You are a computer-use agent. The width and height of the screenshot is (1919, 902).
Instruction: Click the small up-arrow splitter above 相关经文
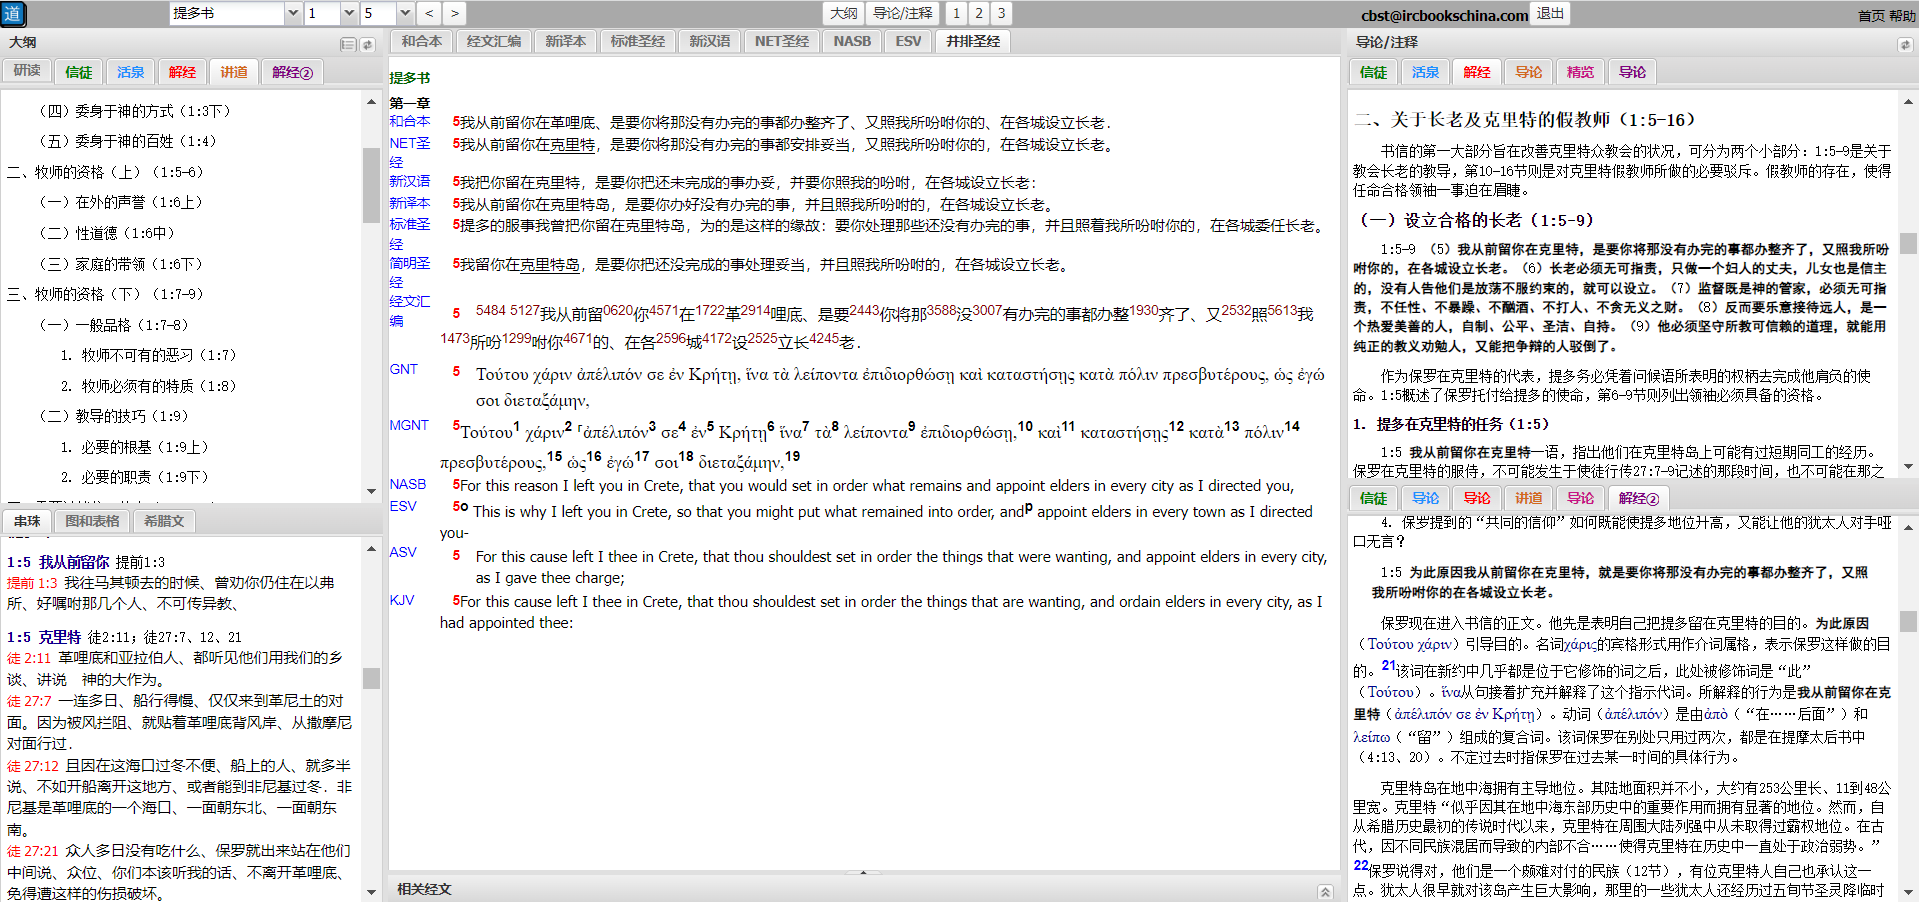(864, 873)
